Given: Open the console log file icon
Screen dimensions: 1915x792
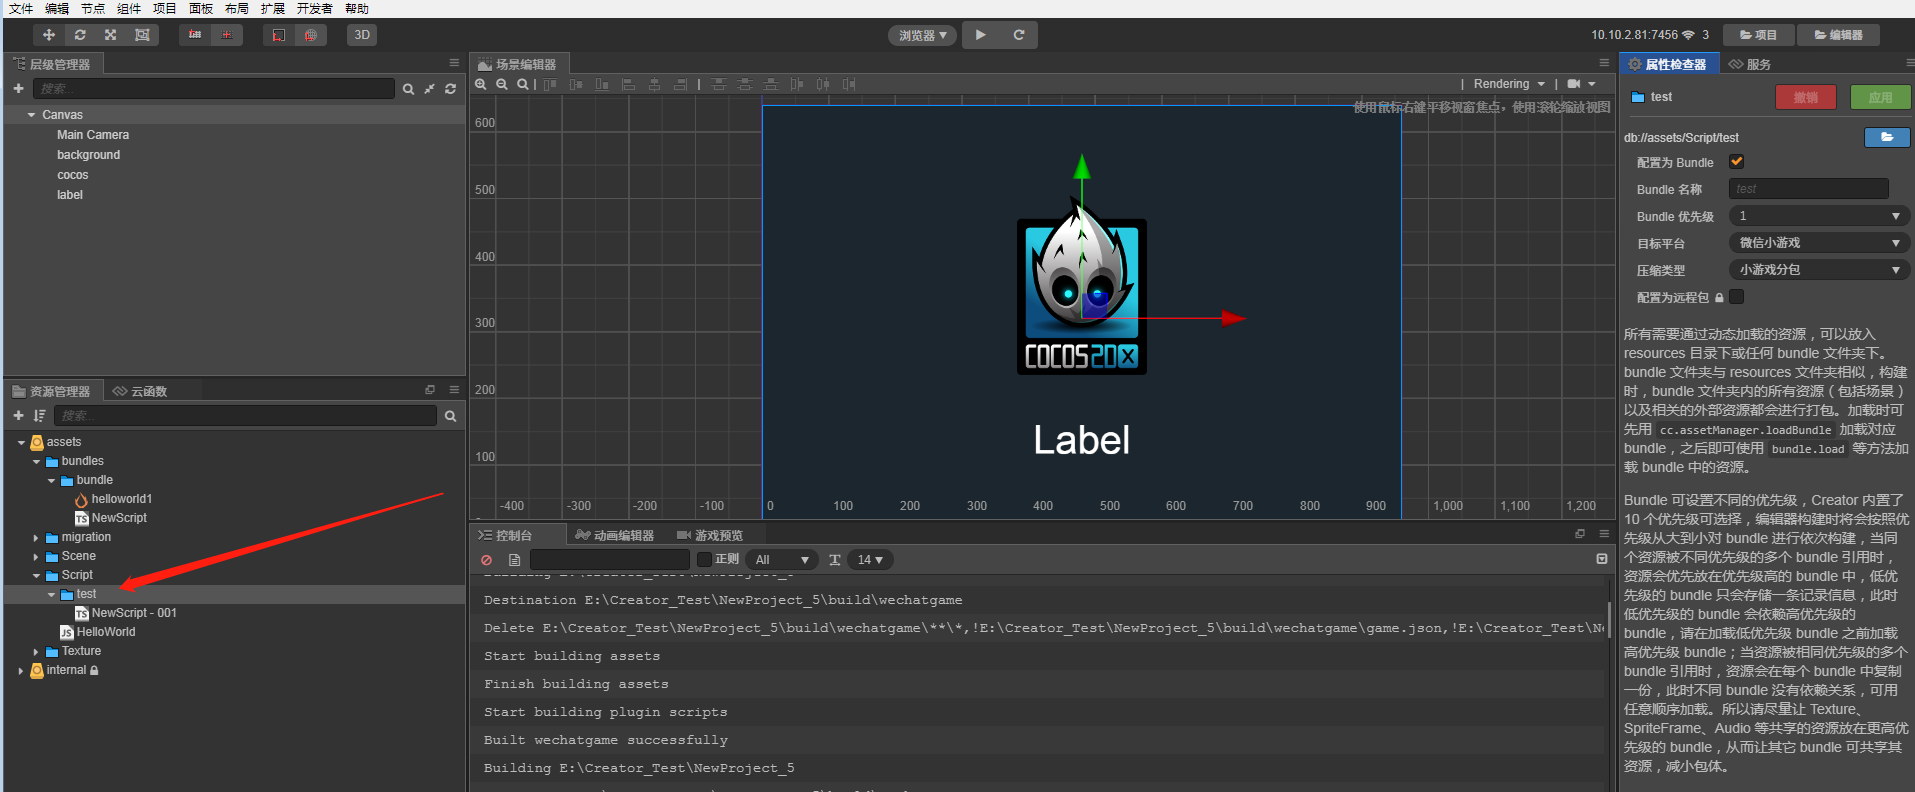Looking at the screenshot, I should [514, 560].
